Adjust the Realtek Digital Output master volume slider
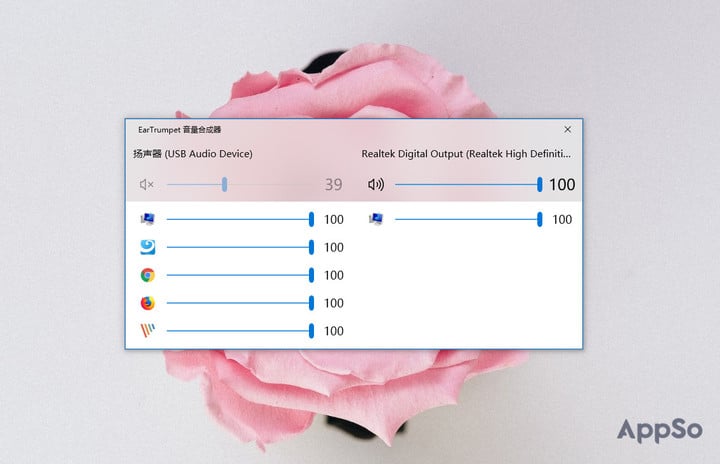Viewport: 720px width, 464px height. pyautogui.click(x=468, y=185)
